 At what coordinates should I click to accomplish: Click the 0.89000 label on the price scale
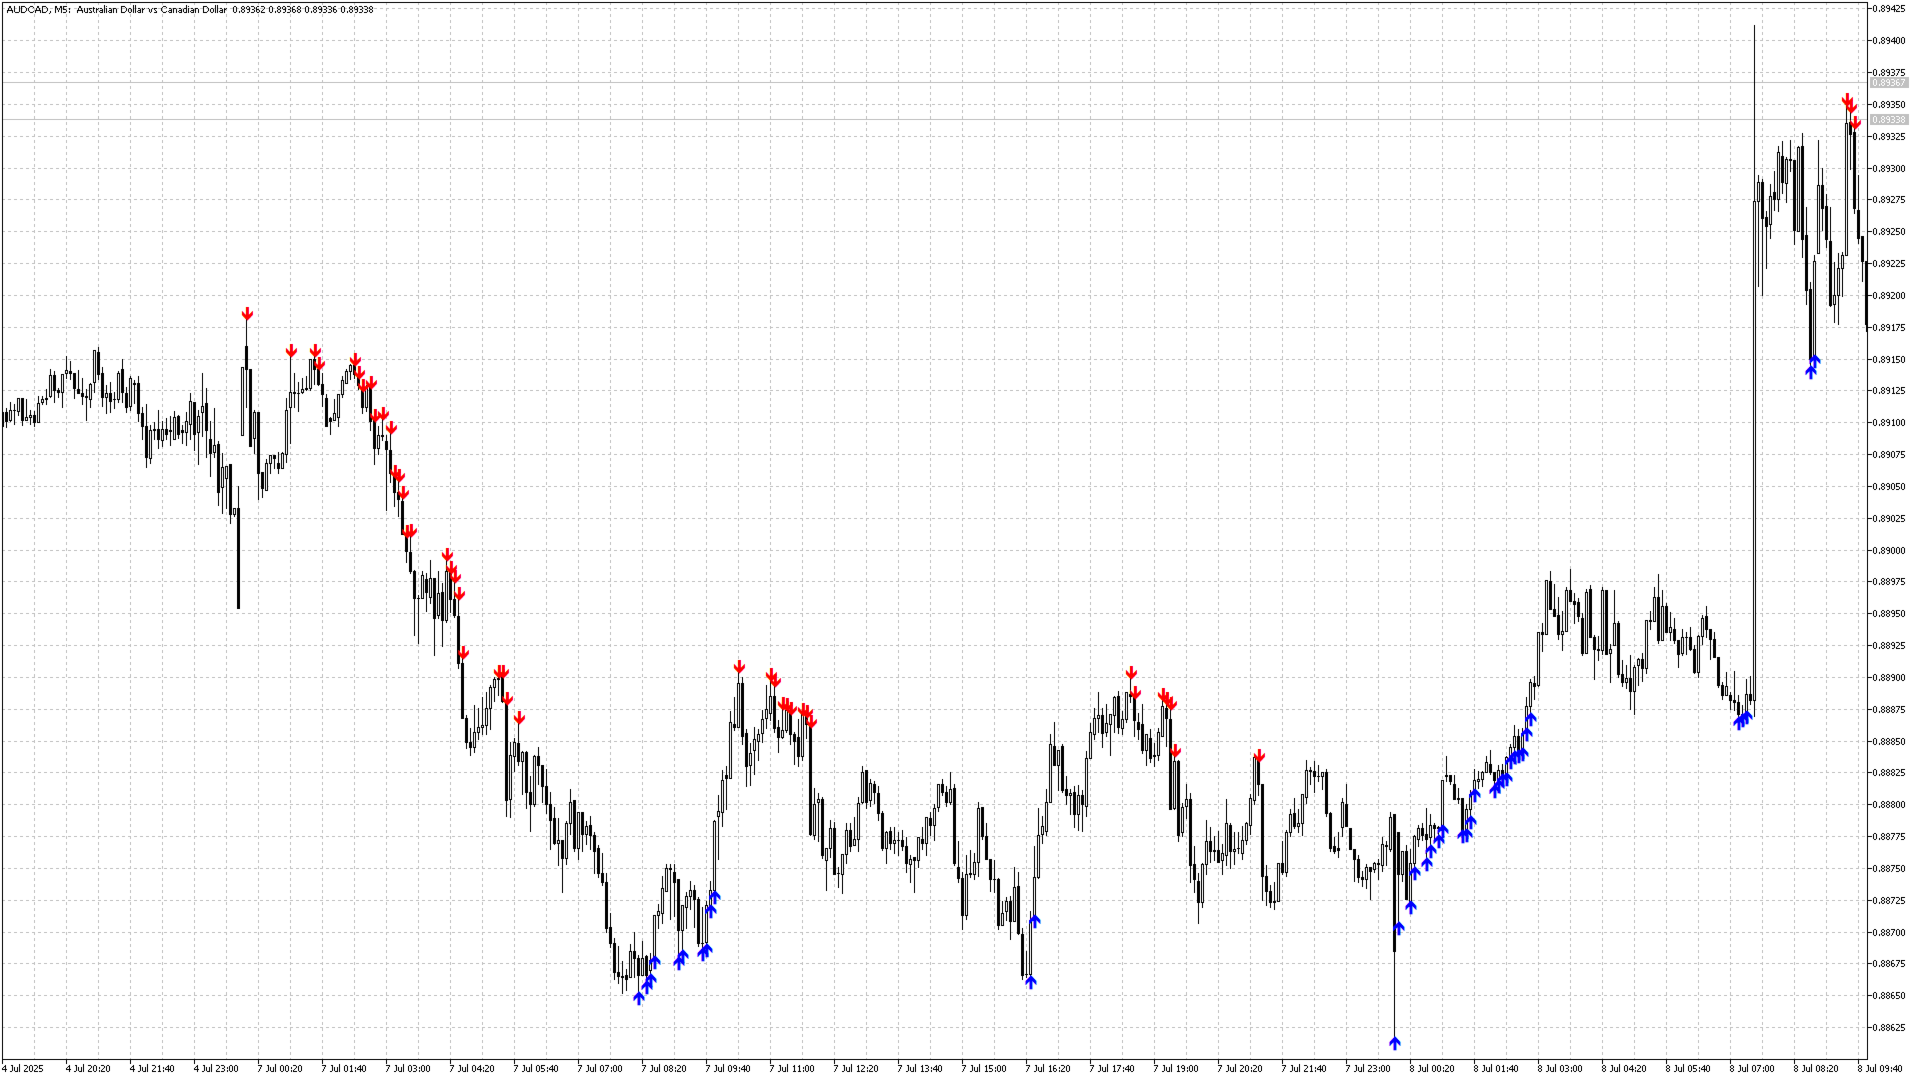1888,550
